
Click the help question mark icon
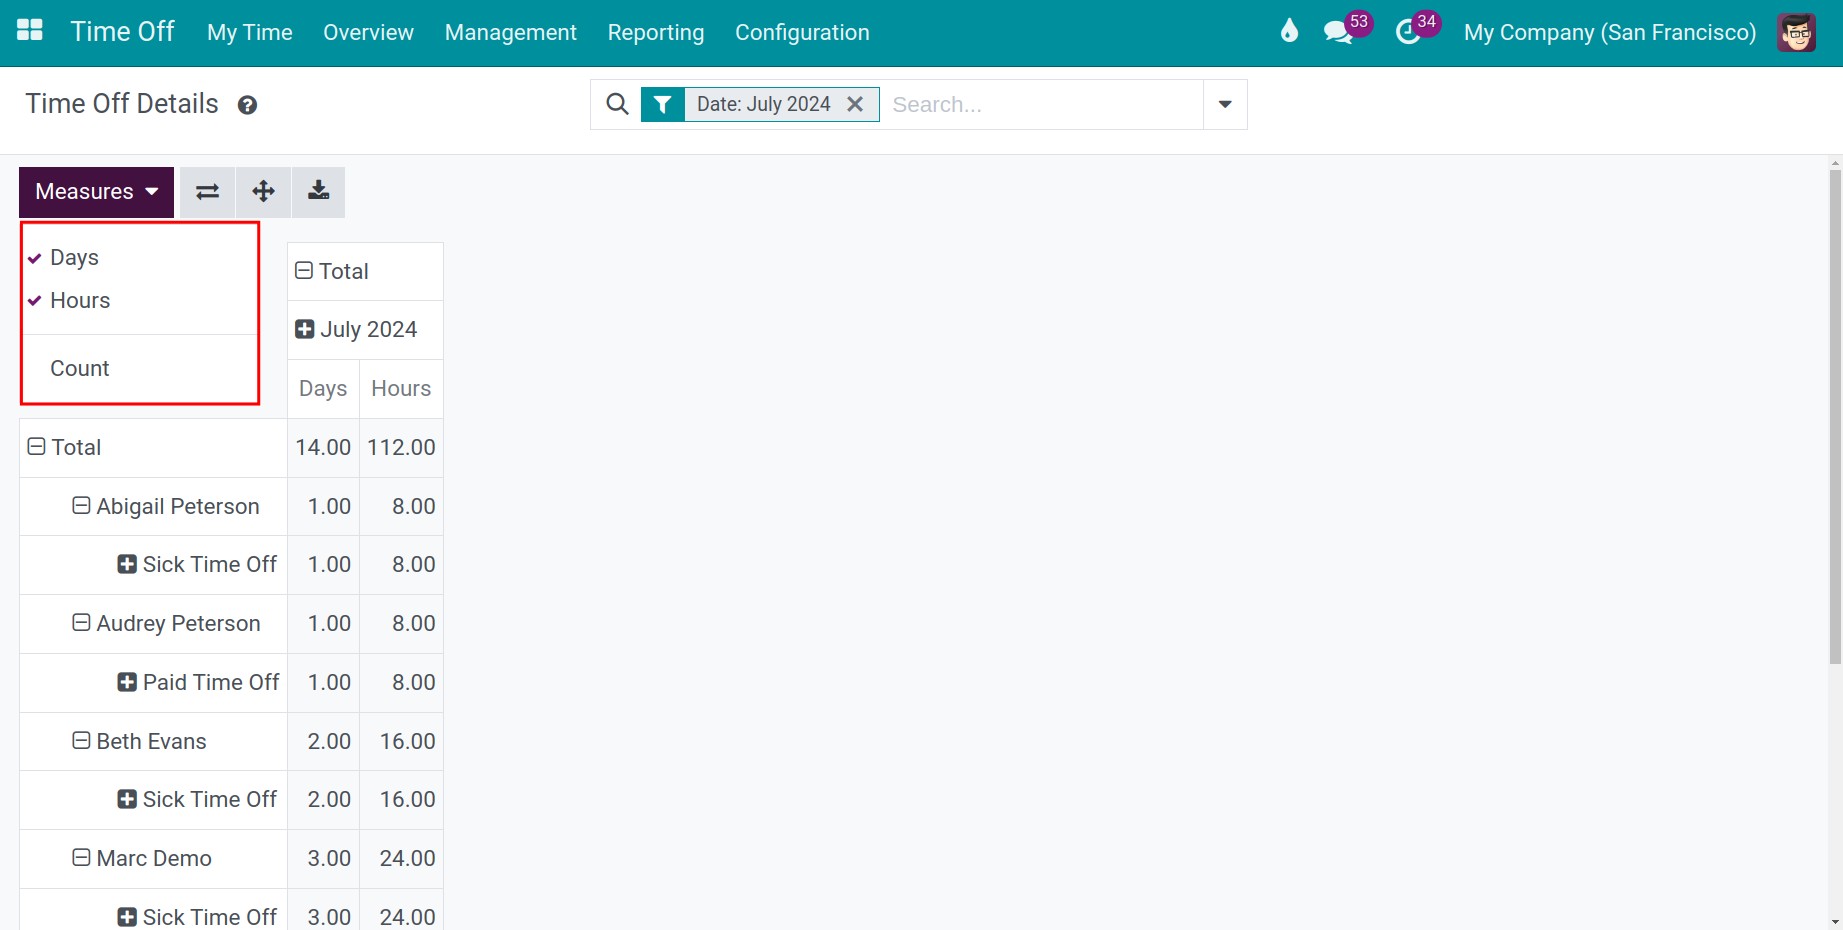pos(247,105)
